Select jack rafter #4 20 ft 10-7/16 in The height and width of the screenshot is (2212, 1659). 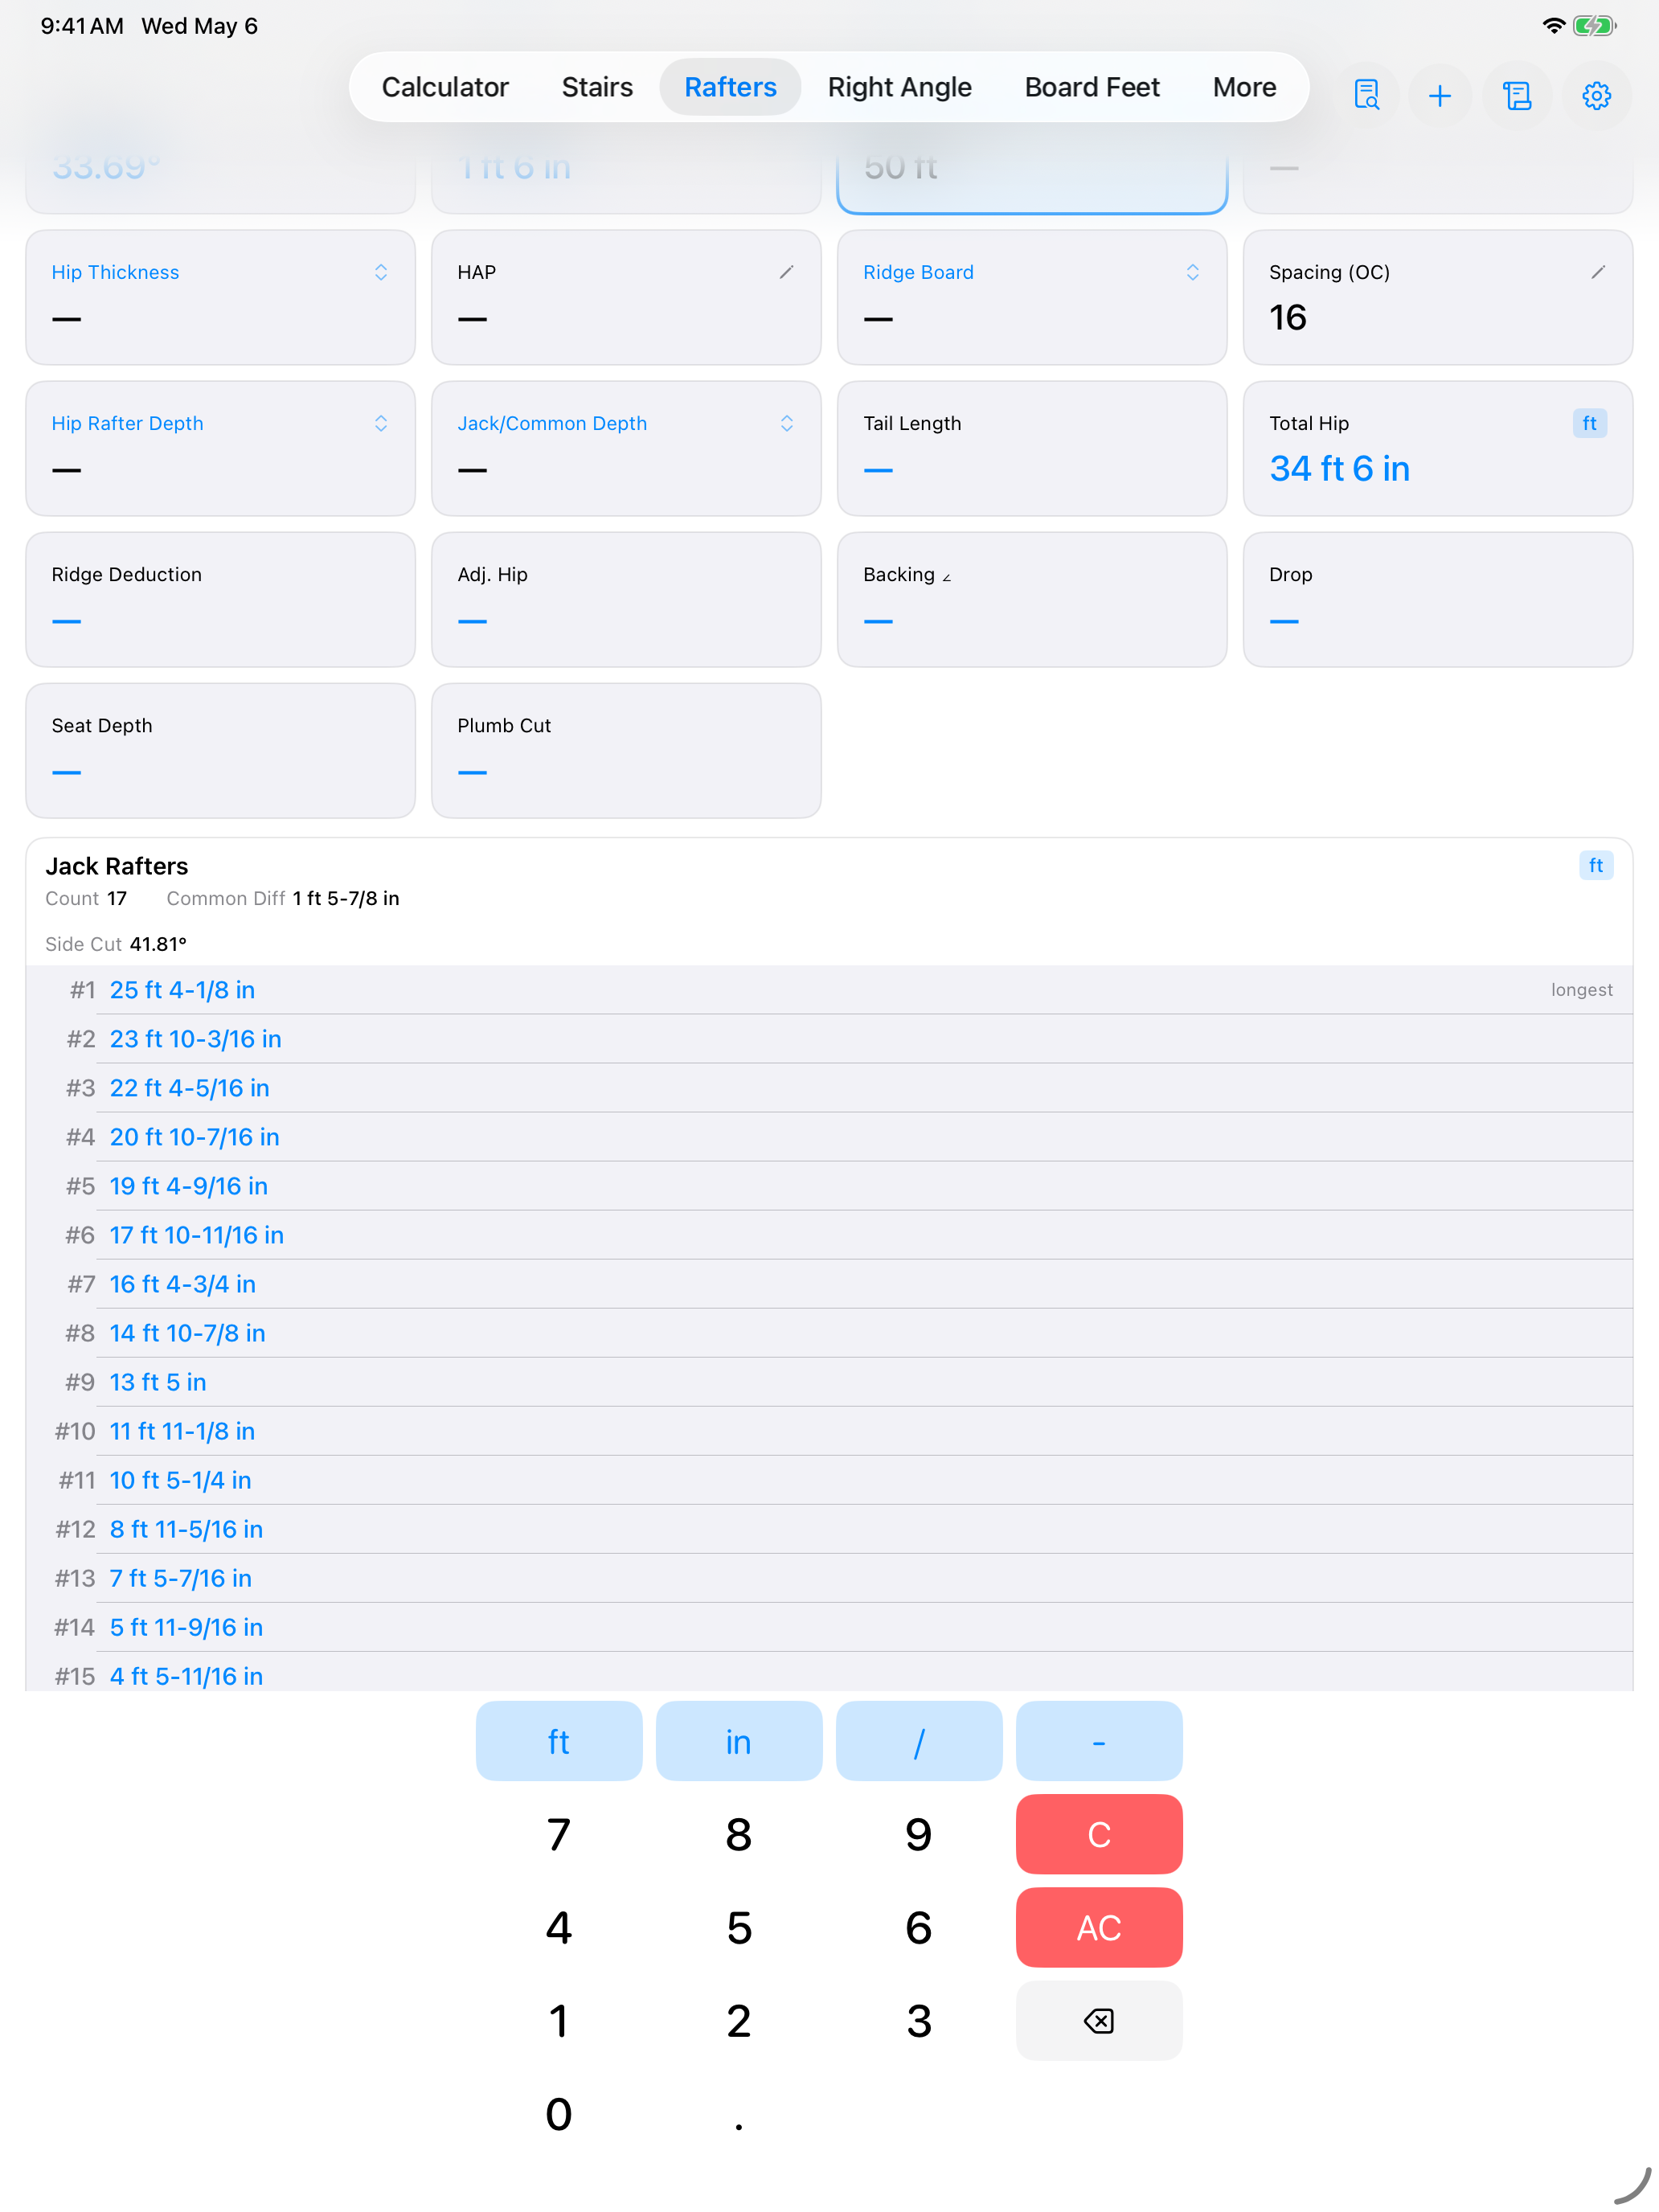tap(829, 1136)
